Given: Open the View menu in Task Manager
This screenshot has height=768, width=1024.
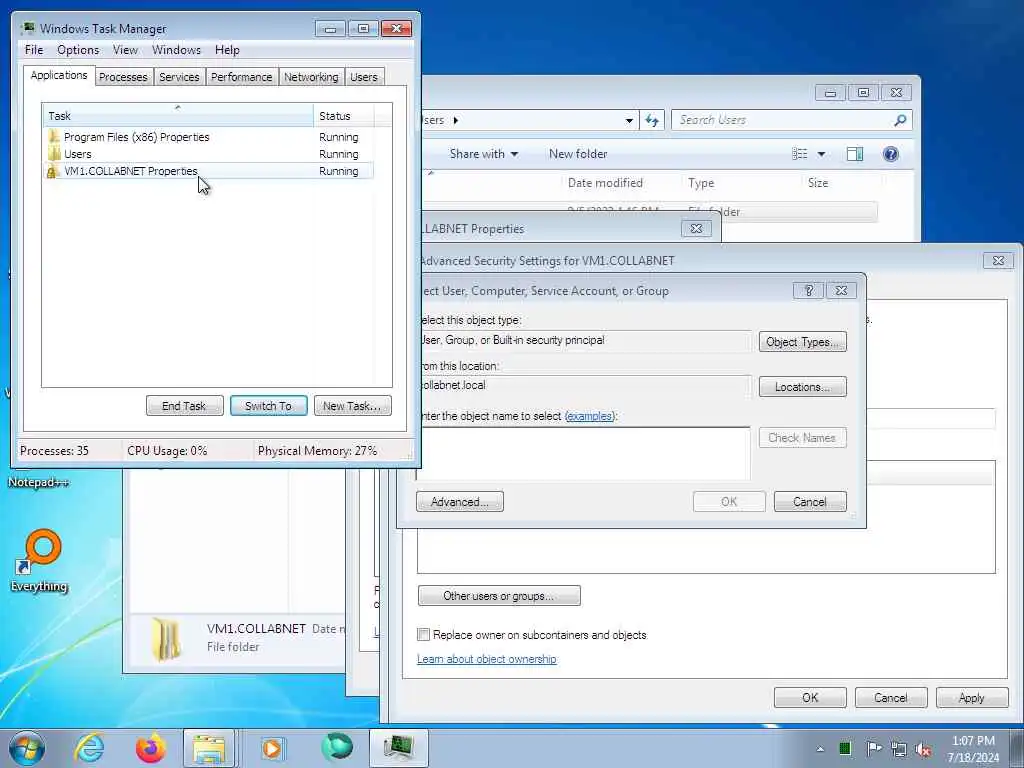Looking at the screenshot, I should (x=125, y=50).
